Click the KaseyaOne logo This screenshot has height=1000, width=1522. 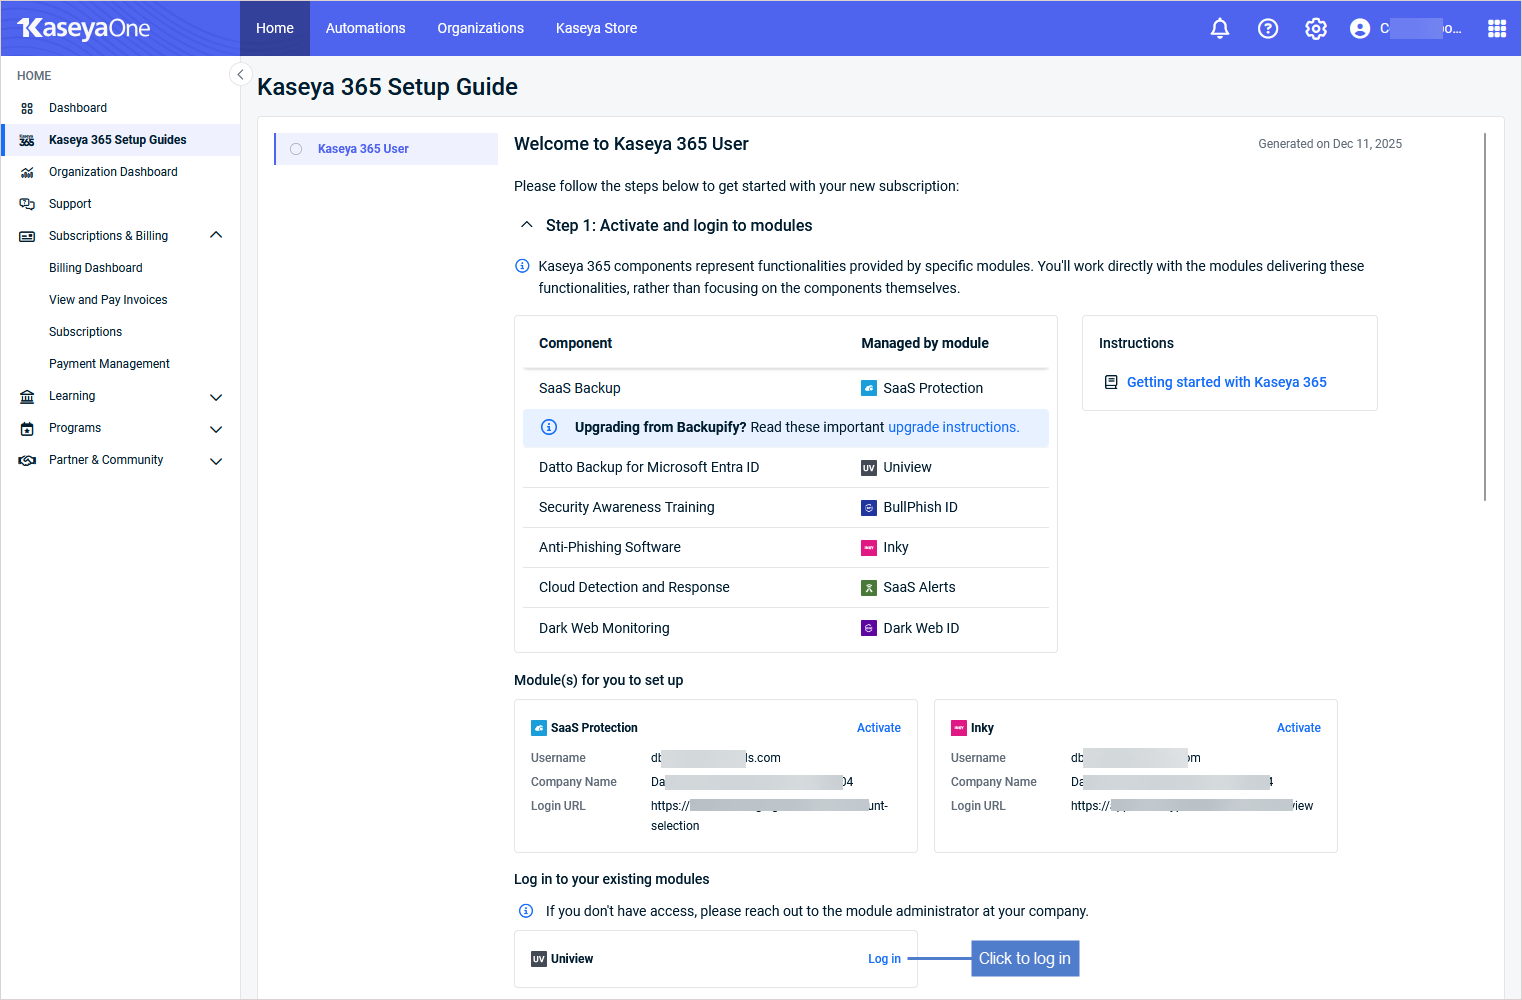[x=84, y=29]
